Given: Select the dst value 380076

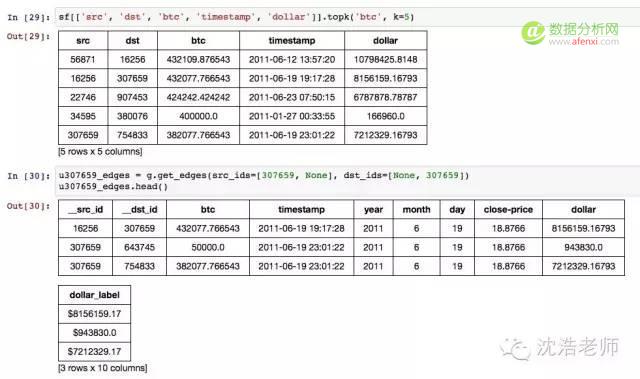Looking at the screenshot, I should coord(132,116).
